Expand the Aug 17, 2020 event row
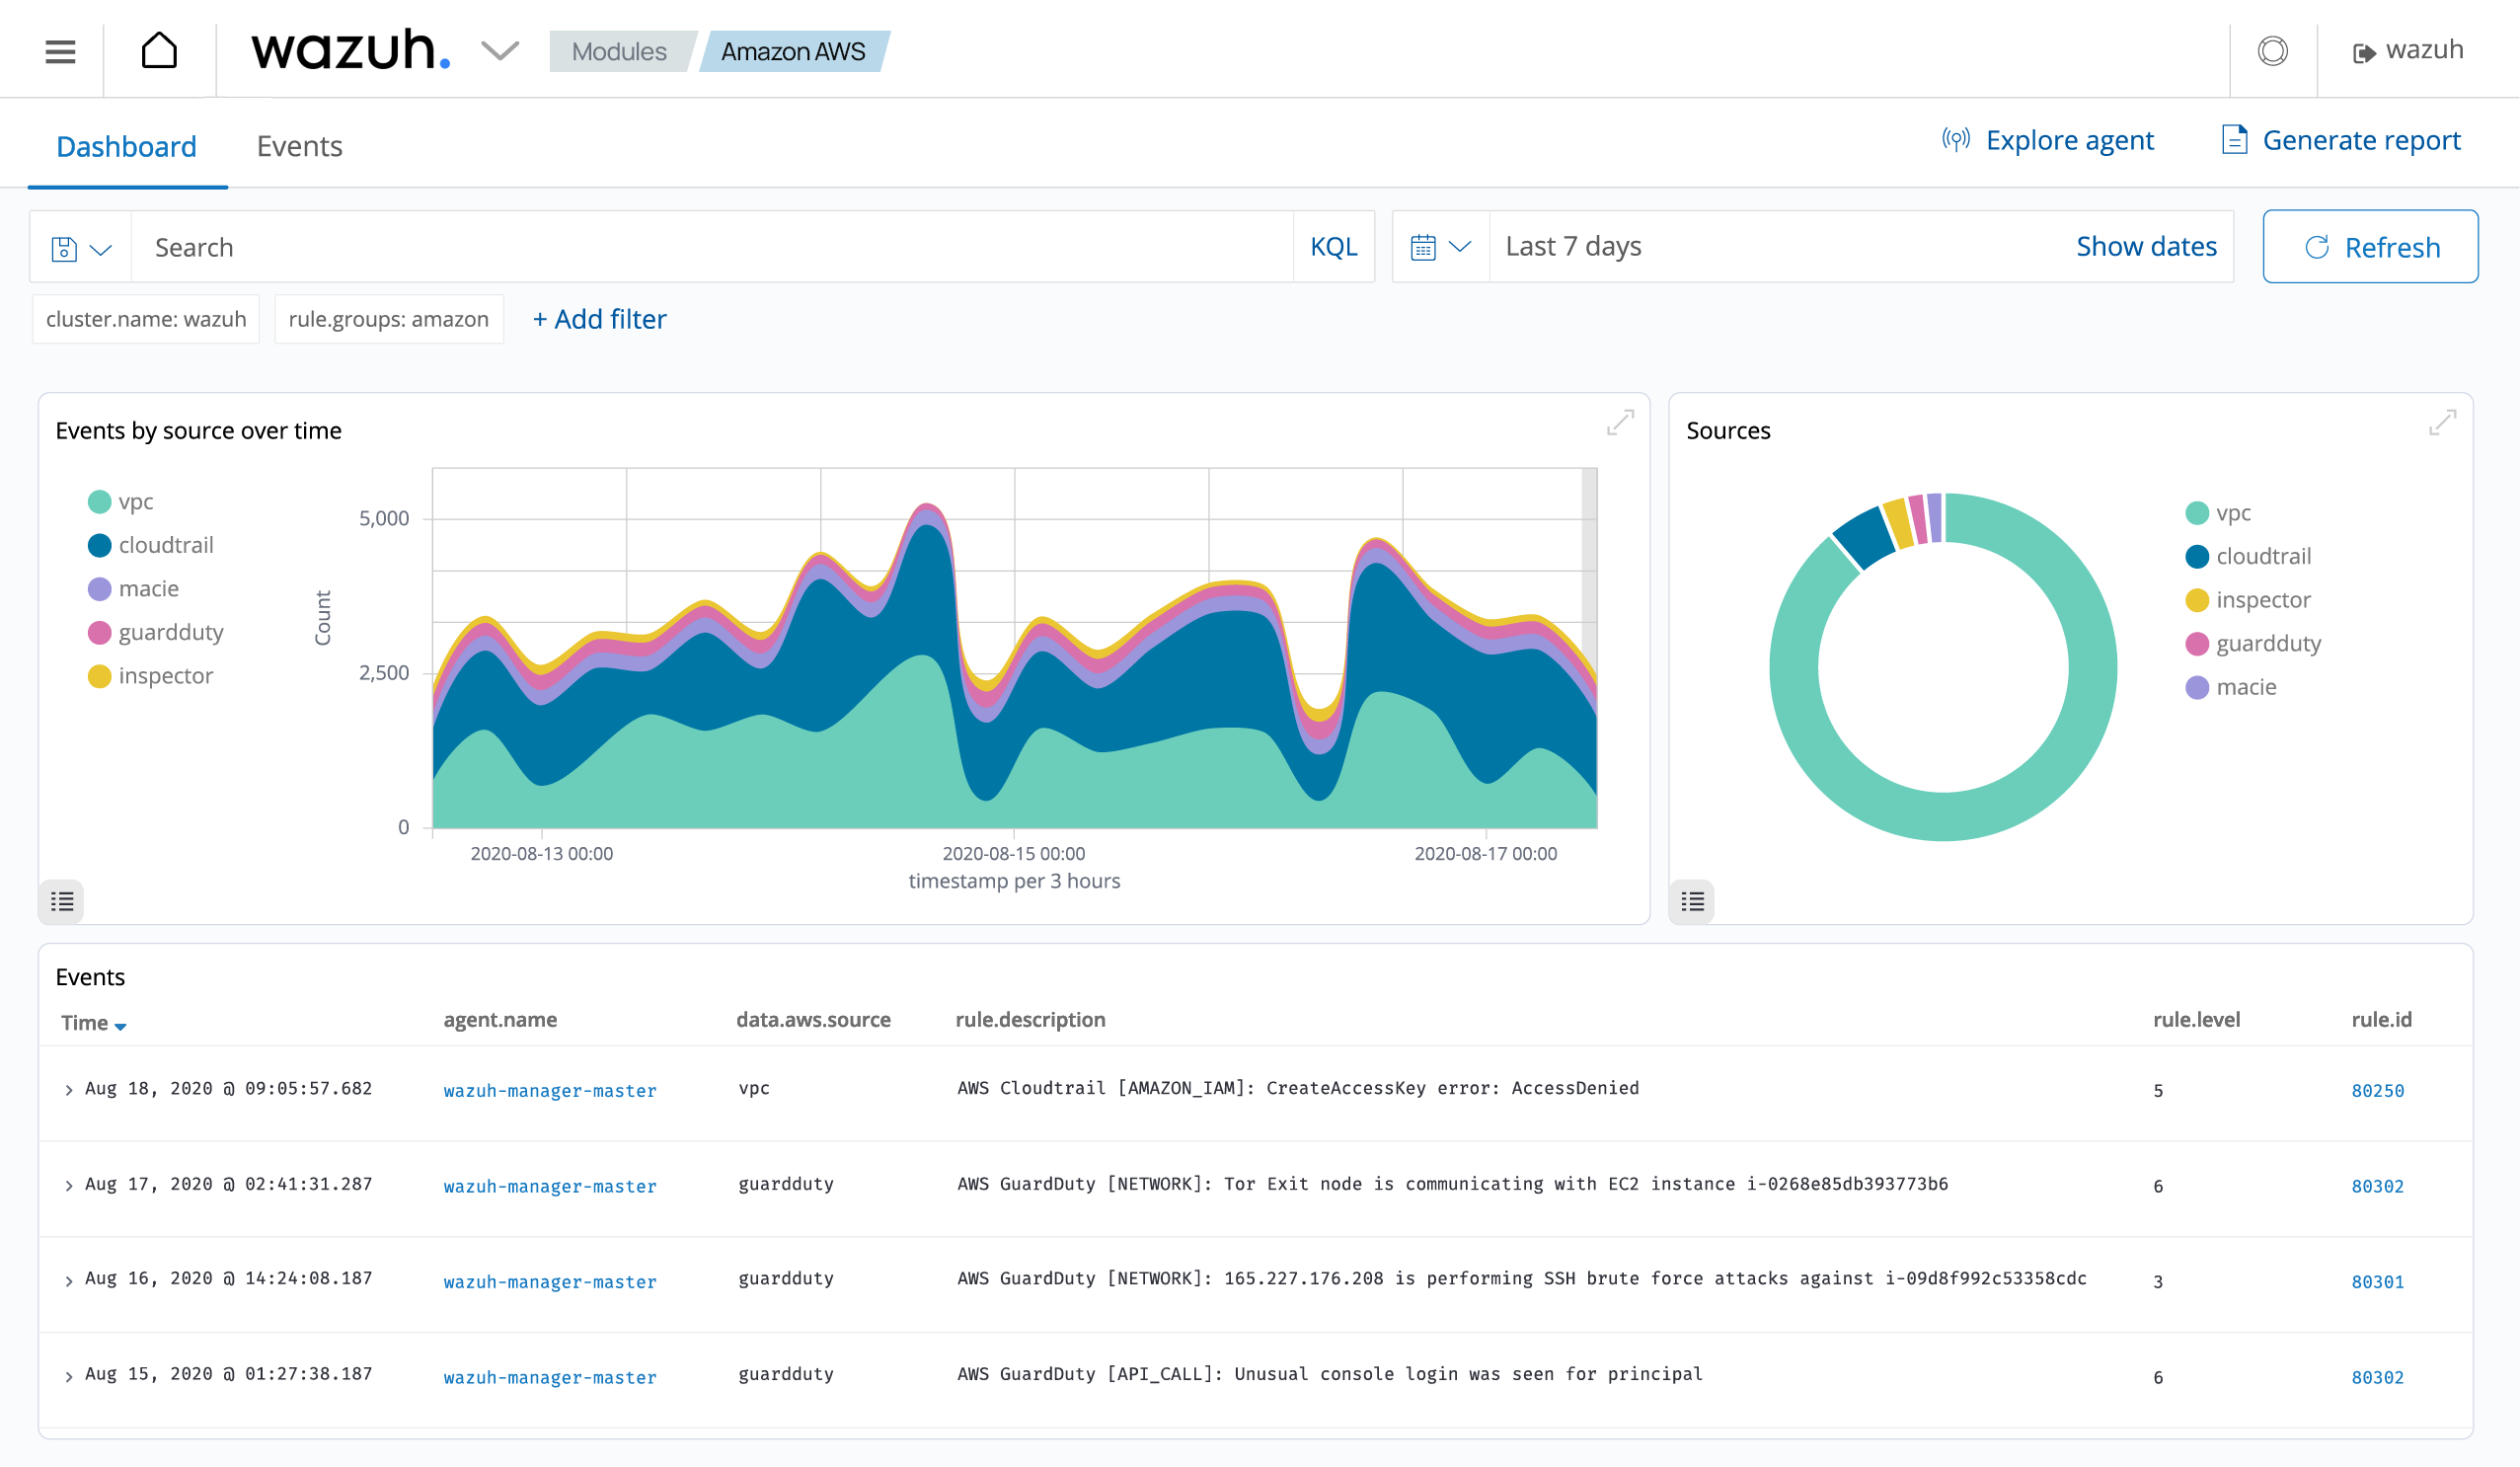 (x=68, y=1187)
